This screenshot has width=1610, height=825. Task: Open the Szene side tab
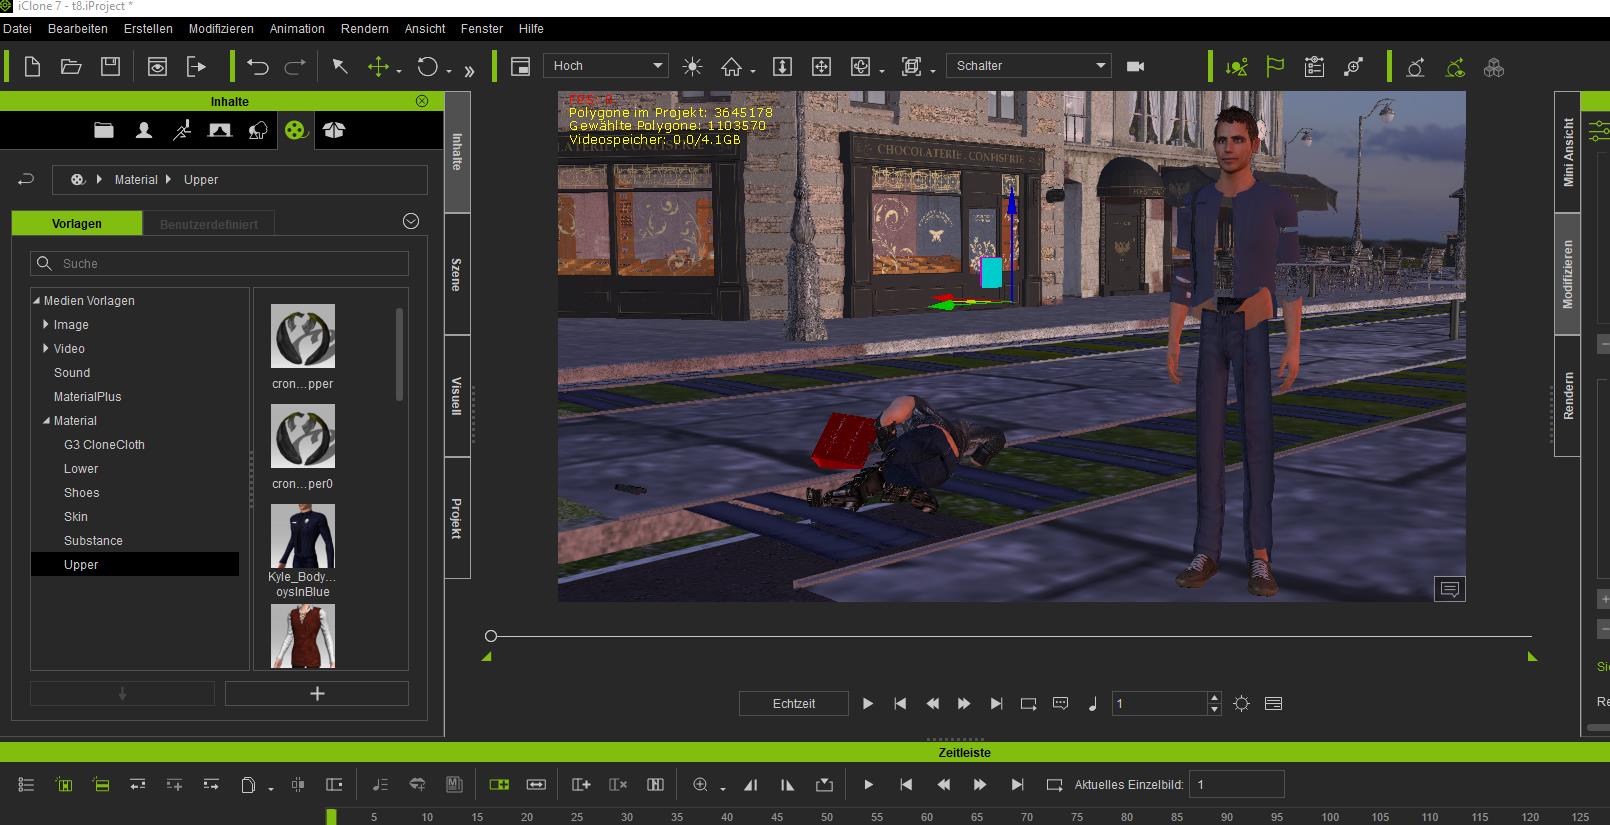pos(456,274)
